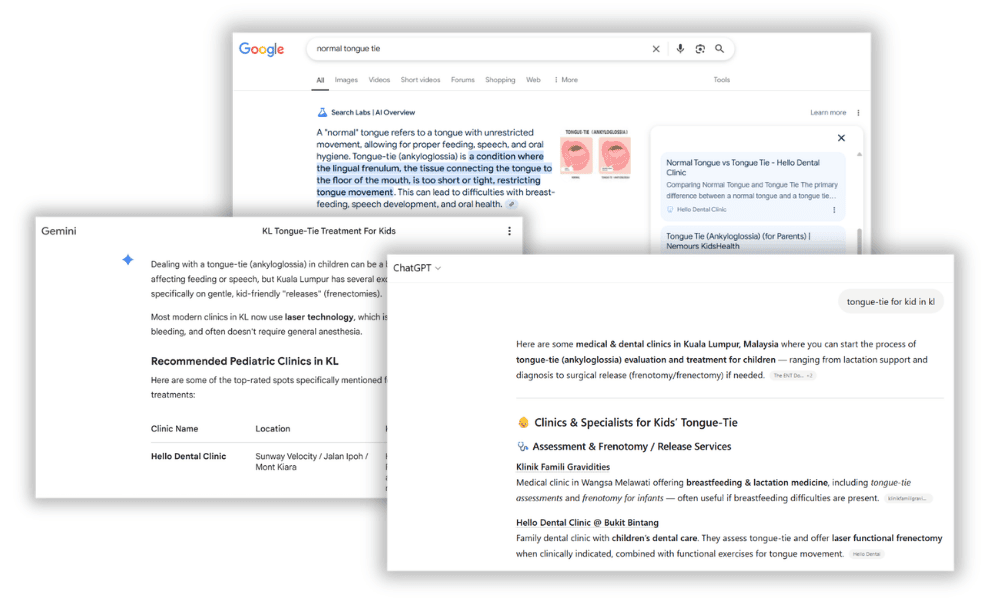Open the Tools dropdown on Google results
The height and width of the screenshot is (600, 1000).
[x=722, y=79]
